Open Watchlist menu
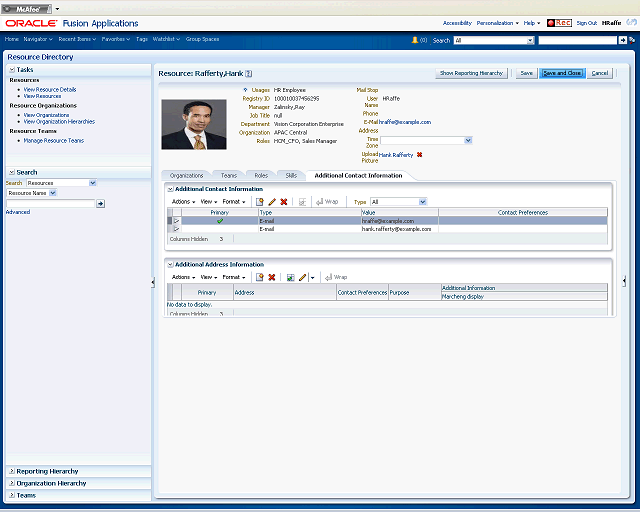Image resolution: width=640 pixels, height=512 pixels. pyautogui.click(x=166, y=39)
